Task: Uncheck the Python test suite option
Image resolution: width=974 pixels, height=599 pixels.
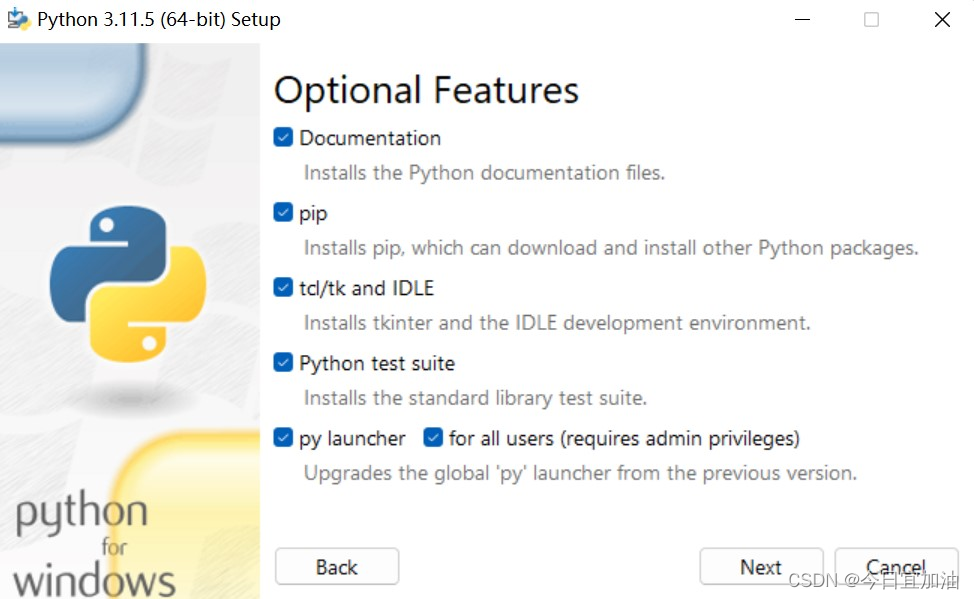Action: 282,362
